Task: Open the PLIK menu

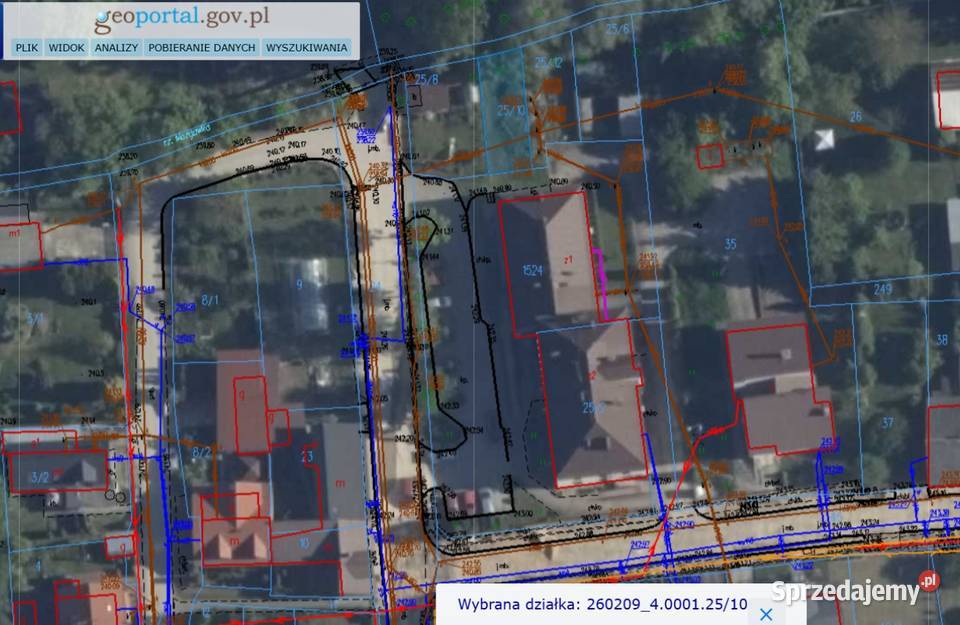Action: coord(27,47)
